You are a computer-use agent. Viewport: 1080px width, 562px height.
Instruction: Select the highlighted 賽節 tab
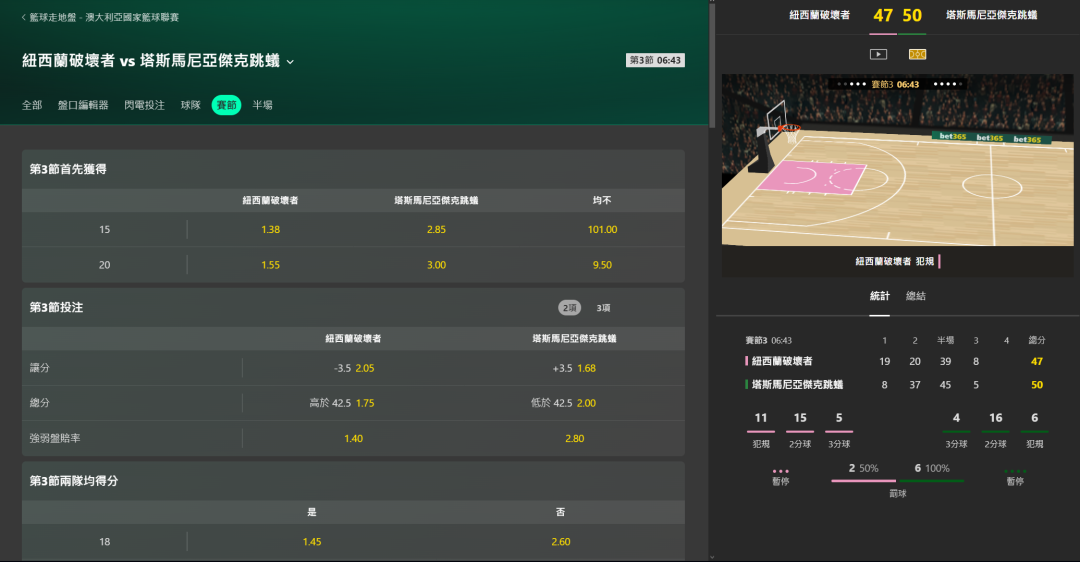227,105
